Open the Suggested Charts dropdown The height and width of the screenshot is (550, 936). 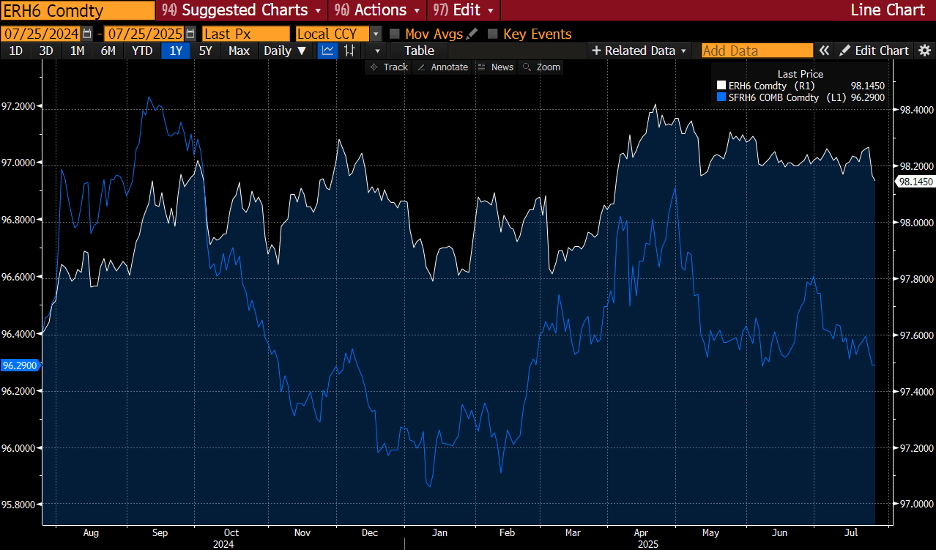tap(242, 10)
